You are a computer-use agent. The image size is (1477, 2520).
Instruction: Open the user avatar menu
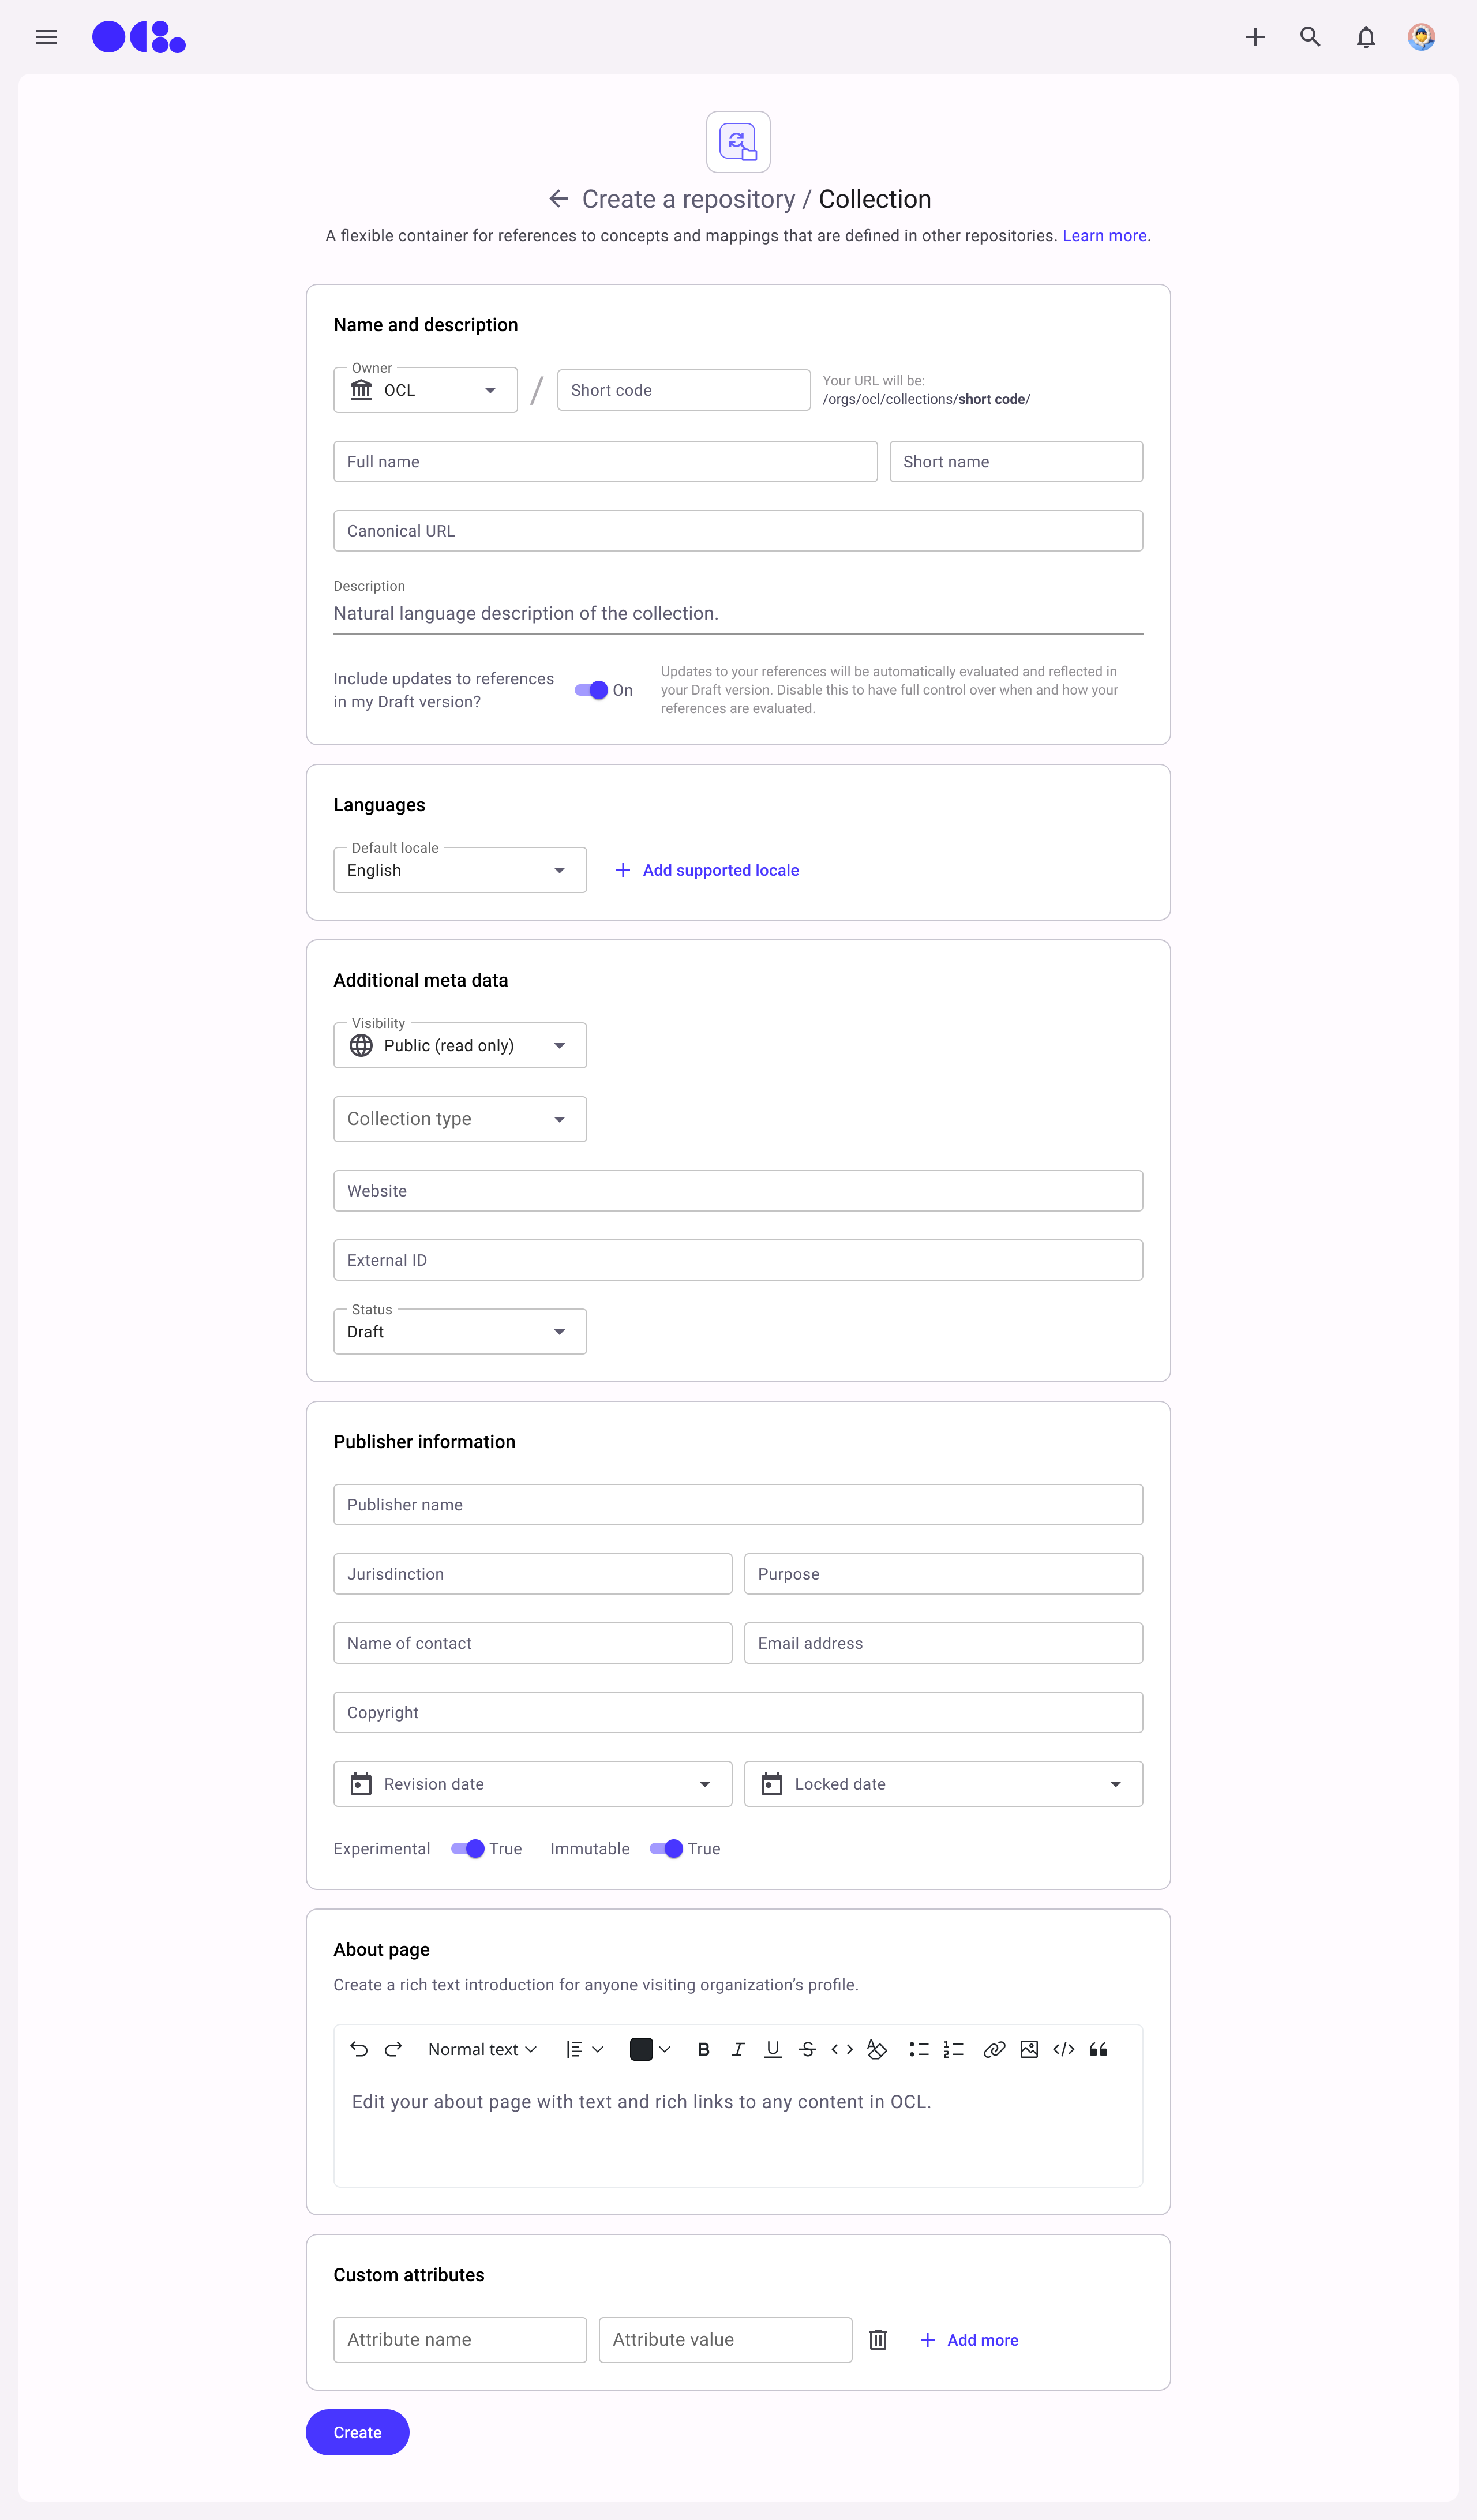[x=1421, y=37]
